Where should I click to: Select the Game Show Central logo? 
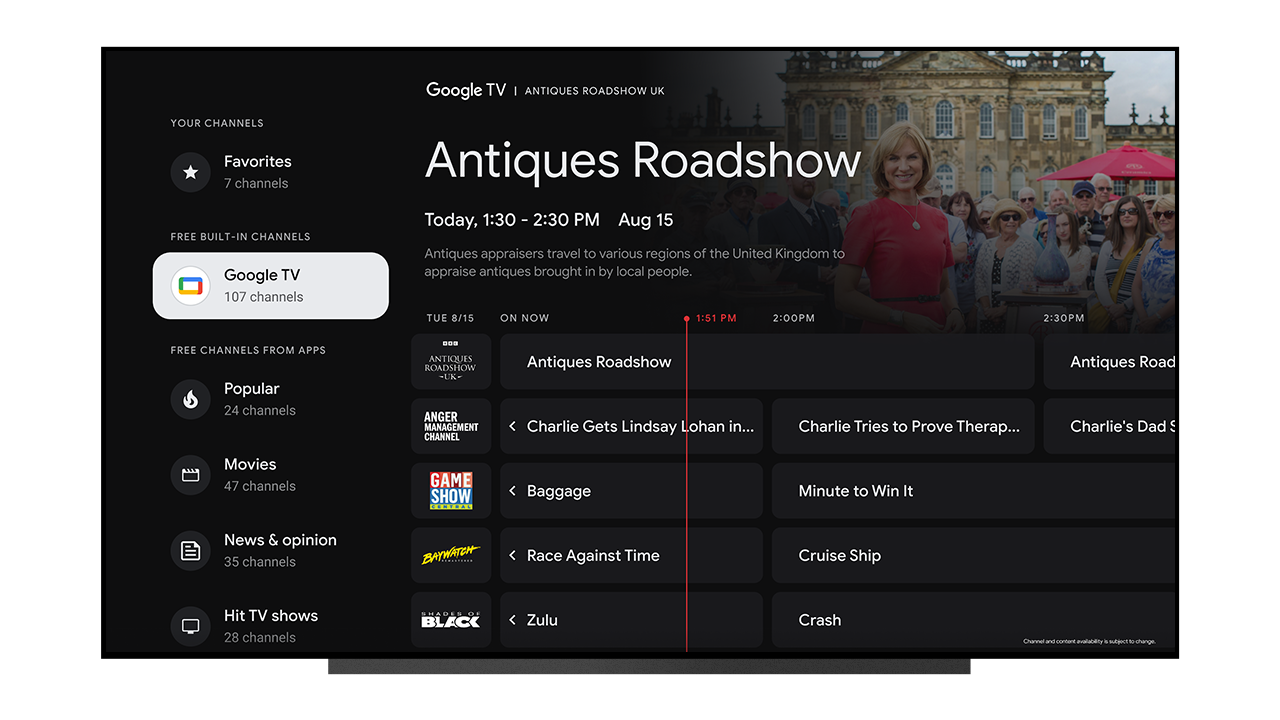point(451,490)
